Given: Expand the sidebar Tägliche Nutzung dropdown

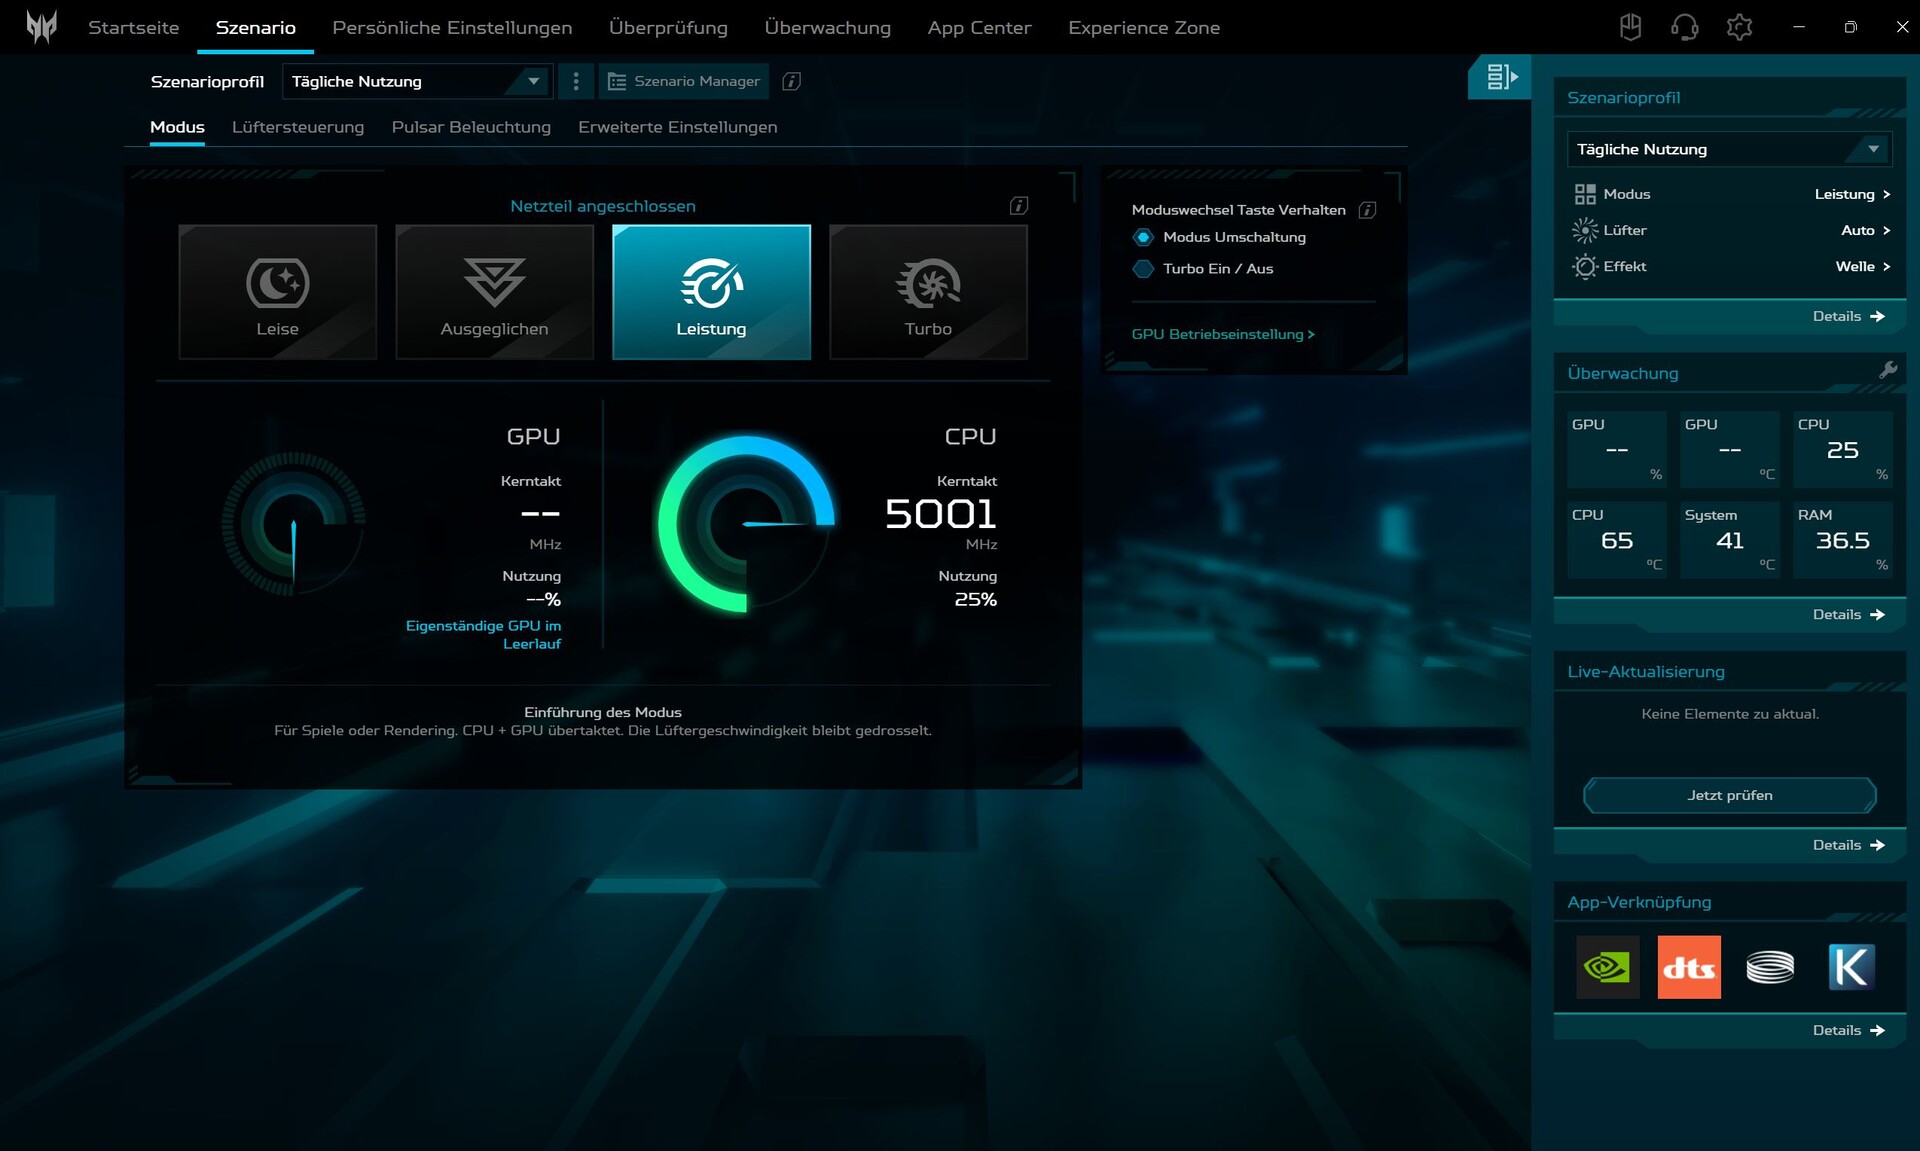Looking at the screenshot, I should 1728,149.
